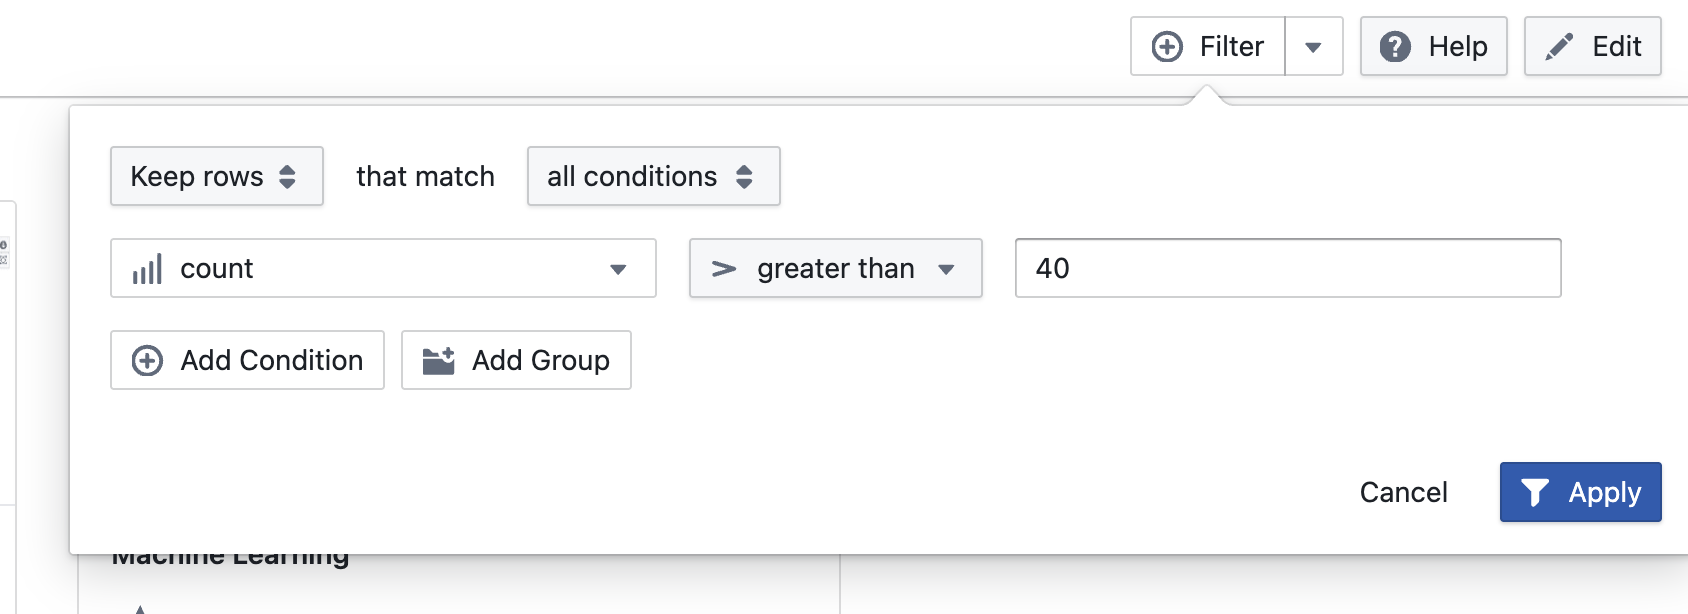Click the value field containing 40
This screenshot has width=1688, height=614.
[1287, 268]
